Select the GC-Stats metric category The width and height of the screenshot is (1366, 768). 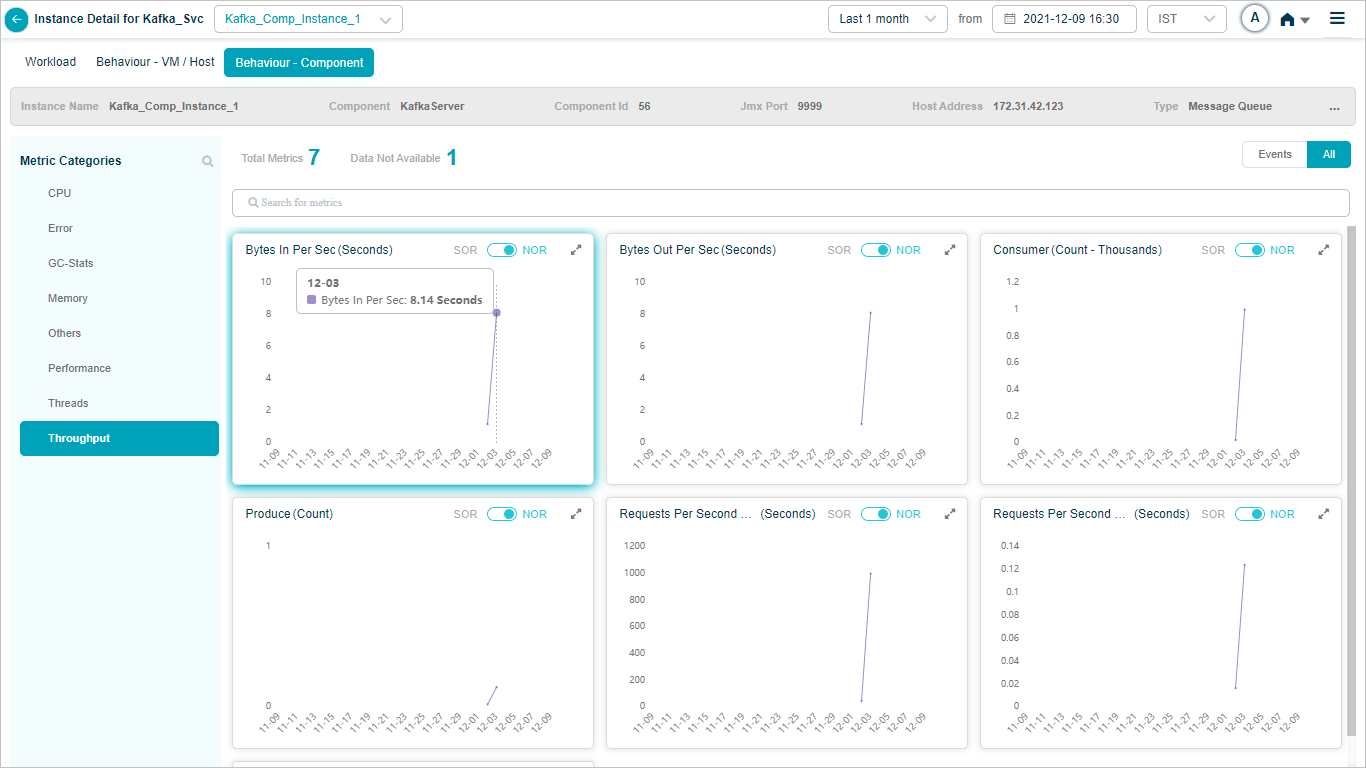[x=70, y=263]
